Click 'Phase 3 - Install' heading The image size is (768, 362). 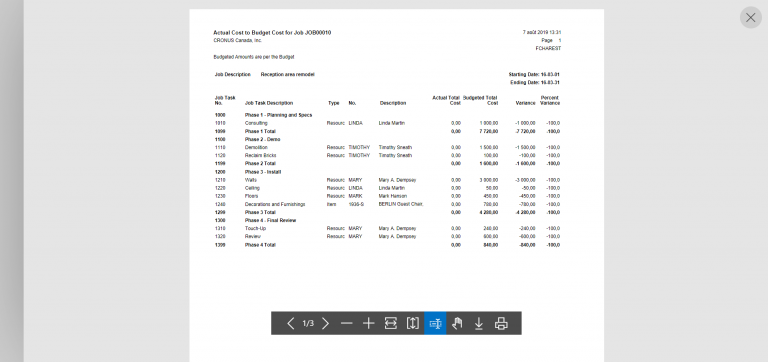(263, 172)
